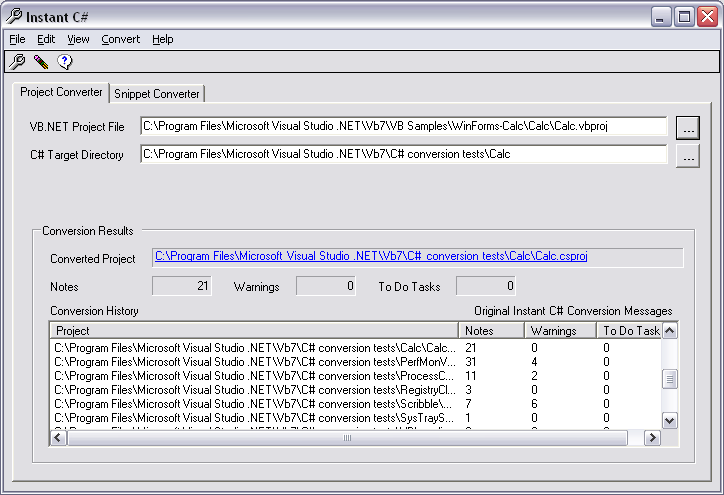The image size is (724, 495).
Task: Click the history list scroll up arrow
Action: coord(670,331)
